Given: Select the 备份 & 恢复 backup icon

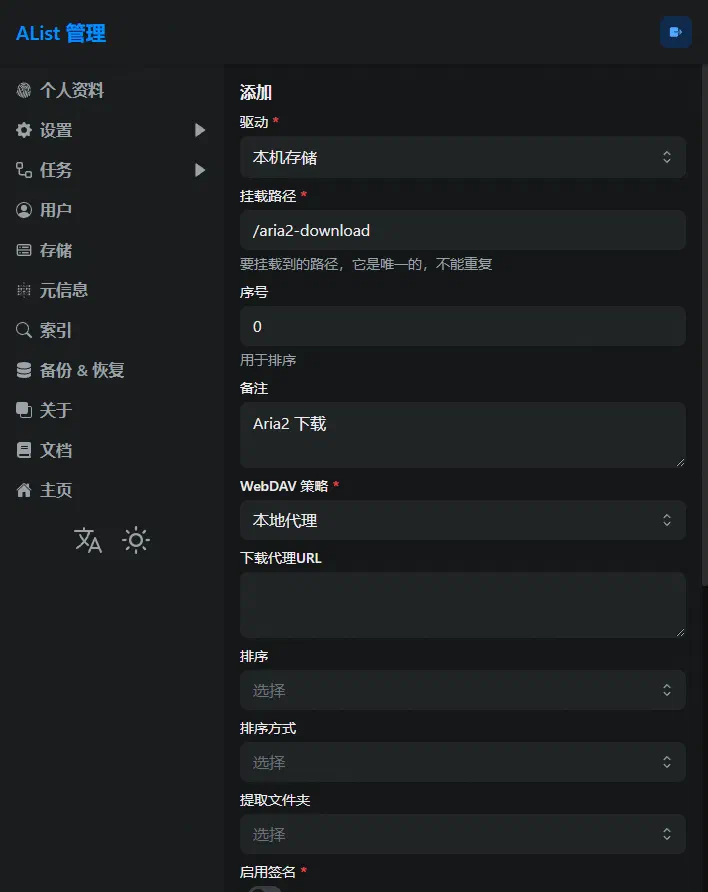Looking at the screenshot, I should pos(24,370).
